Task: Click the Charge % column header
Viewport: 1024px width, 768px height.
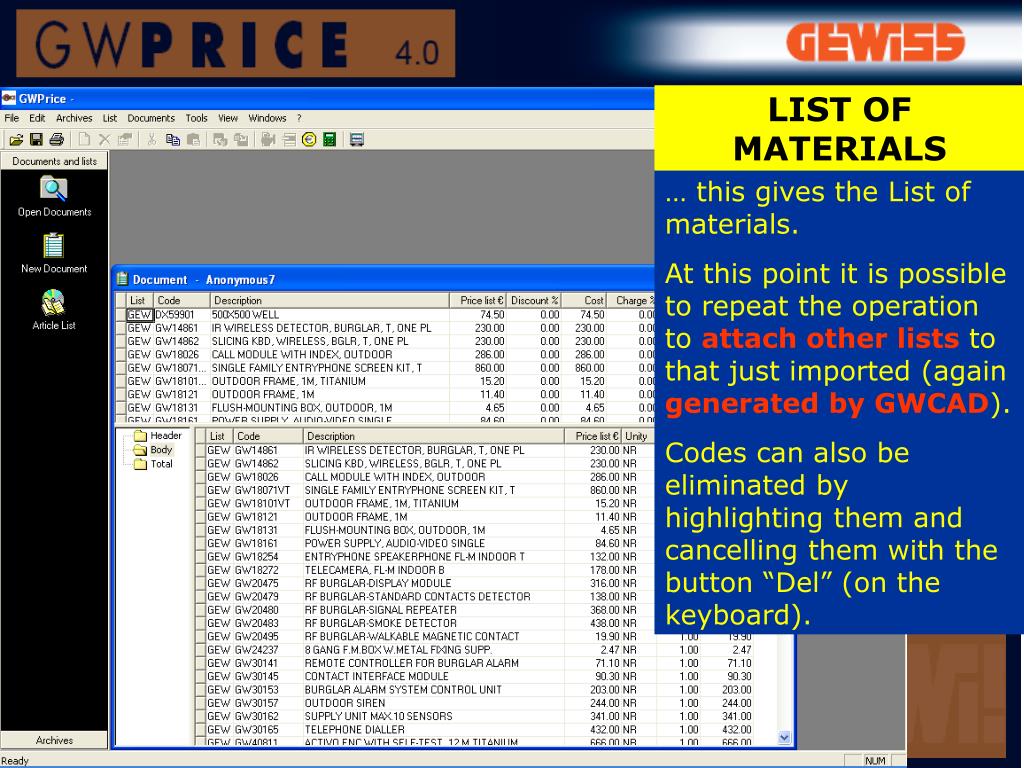Action: [631, 300]
